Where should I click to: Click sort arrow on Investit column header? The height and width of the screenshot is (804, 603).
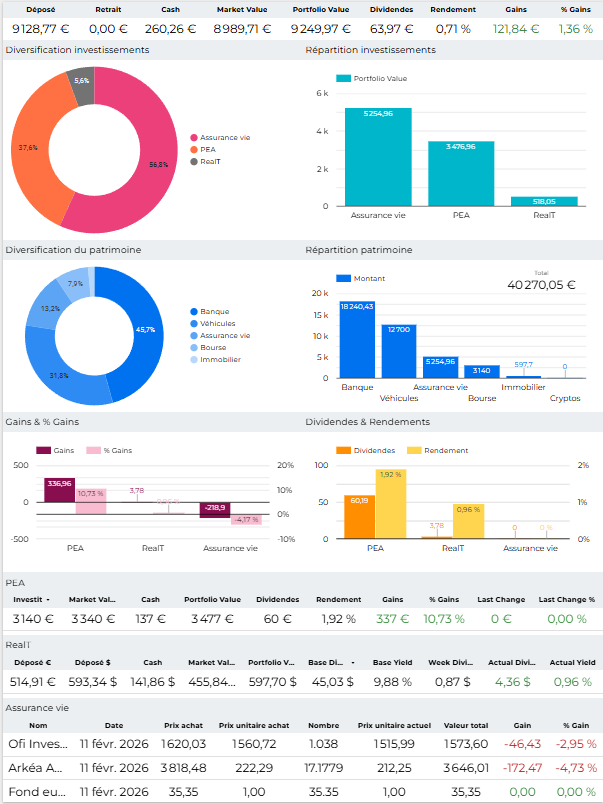click(x=48, y=600)
